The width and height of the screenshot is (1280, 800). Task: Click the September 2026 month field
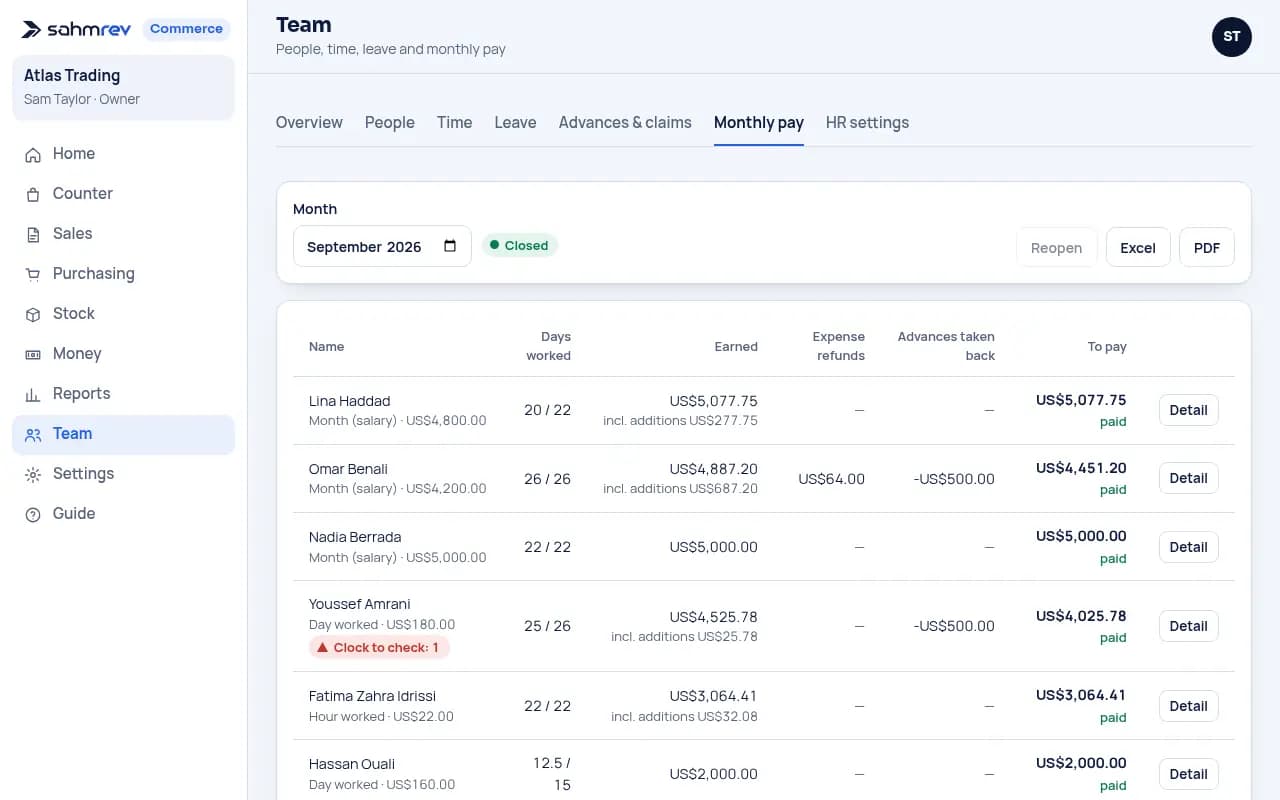point(382,246)
